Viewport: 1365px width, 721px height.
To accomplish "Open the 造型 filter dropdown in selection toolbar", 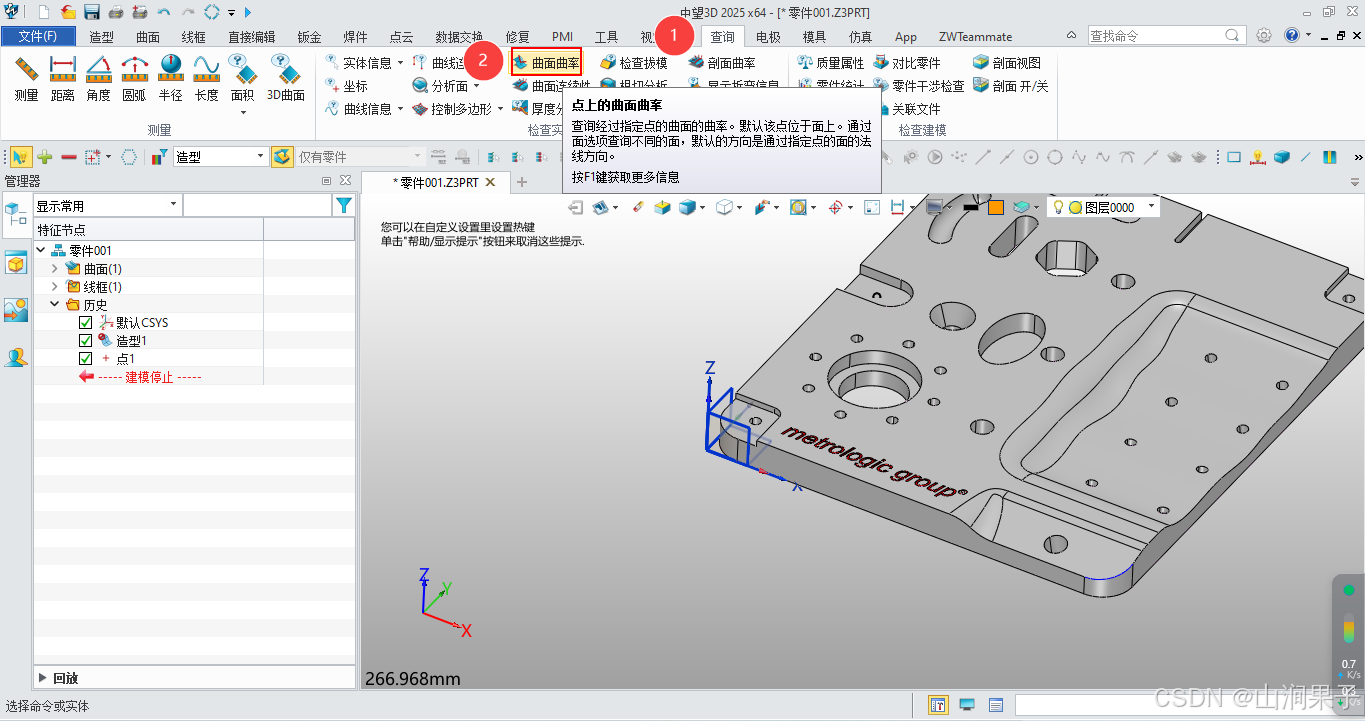I will pos(220,157).
